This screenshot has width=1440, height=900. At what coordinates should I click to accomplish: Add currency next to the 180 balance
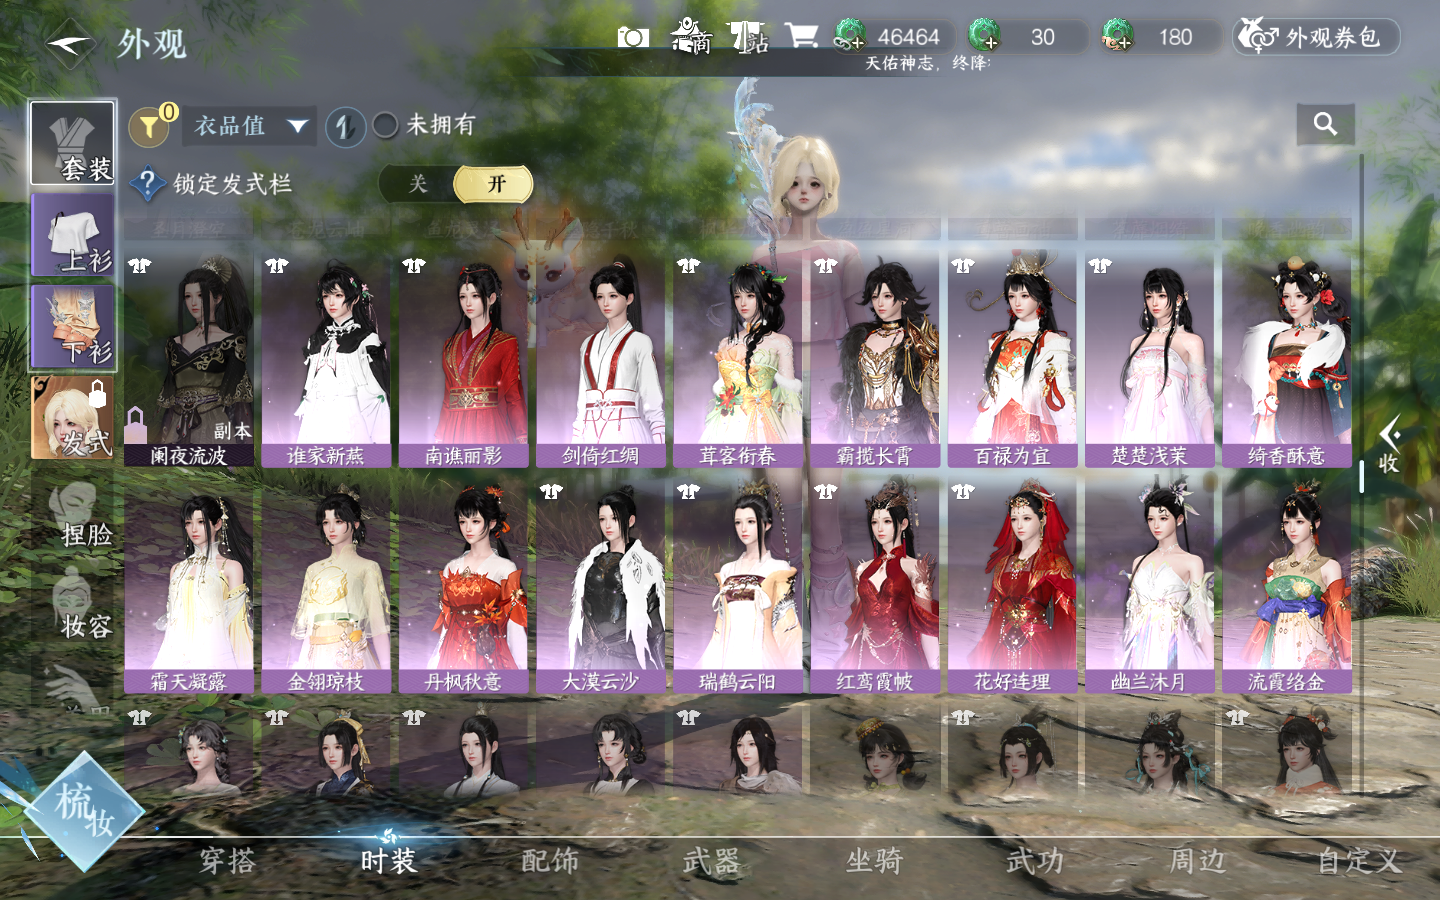point(1117,37)
